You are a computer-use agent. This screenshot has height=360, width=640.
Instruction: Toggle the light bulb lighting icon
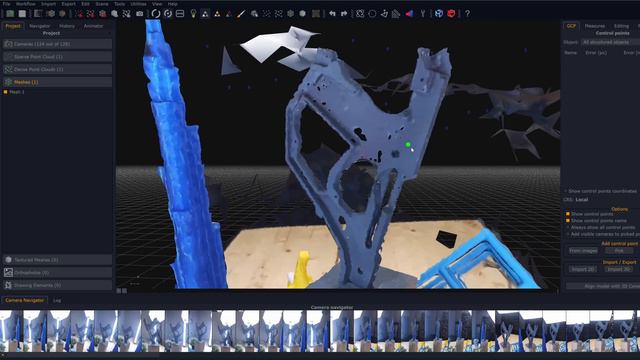193,13
